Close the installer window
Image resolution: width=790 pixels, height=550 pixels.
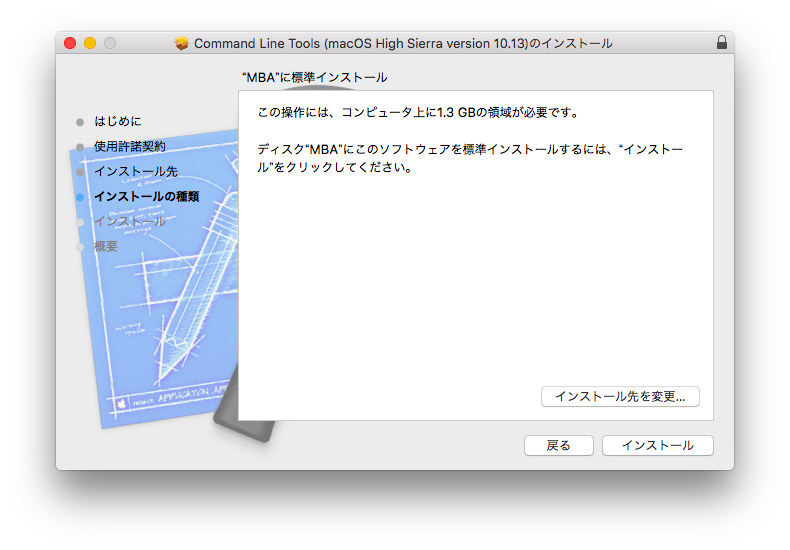click(x=70, y=43)
